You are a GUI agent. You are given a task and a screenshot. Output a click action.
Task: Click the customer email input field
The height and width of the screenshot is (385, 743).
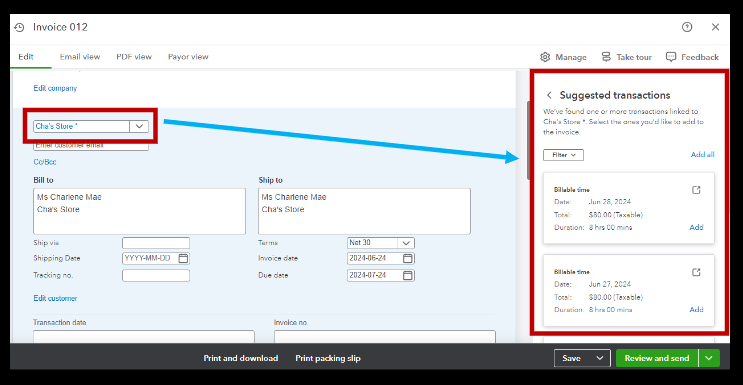pos(91,146)
